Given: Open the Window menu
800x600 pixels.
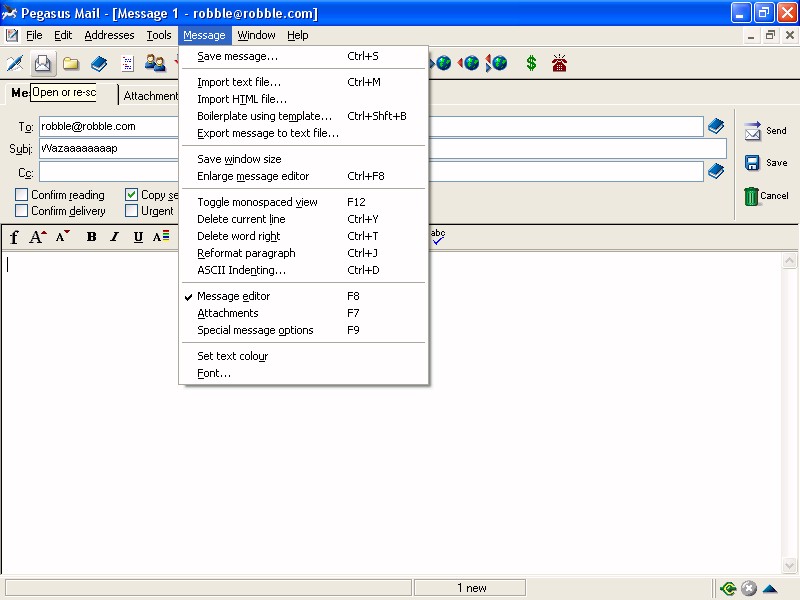Looking at the screenshot, I should pyautogui.click(x=256, y=35).
